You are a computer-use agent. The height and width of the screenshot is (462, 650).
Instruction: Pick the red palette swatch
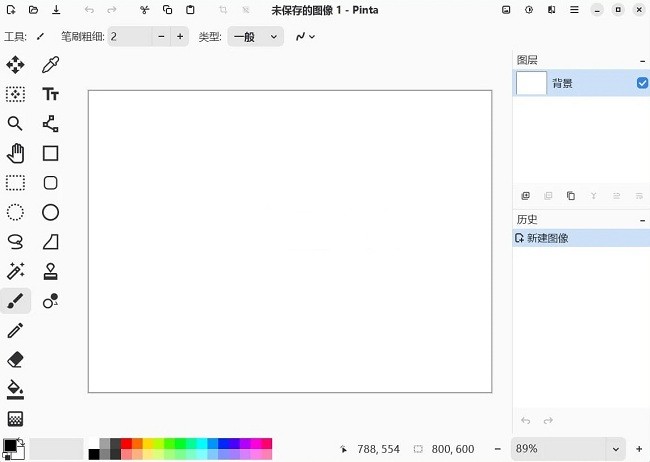pyautogui.click(x=126, y=443)
